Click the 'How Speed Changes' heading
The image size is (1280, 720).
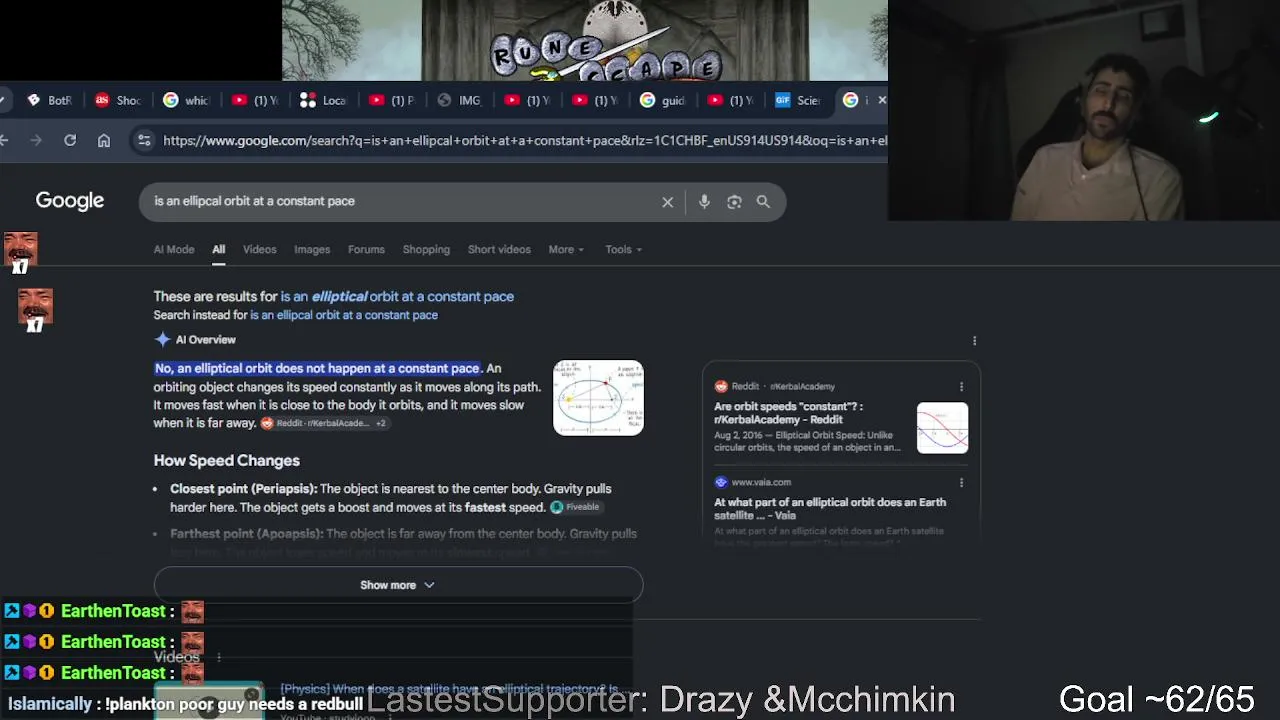[x=227, y=461]
